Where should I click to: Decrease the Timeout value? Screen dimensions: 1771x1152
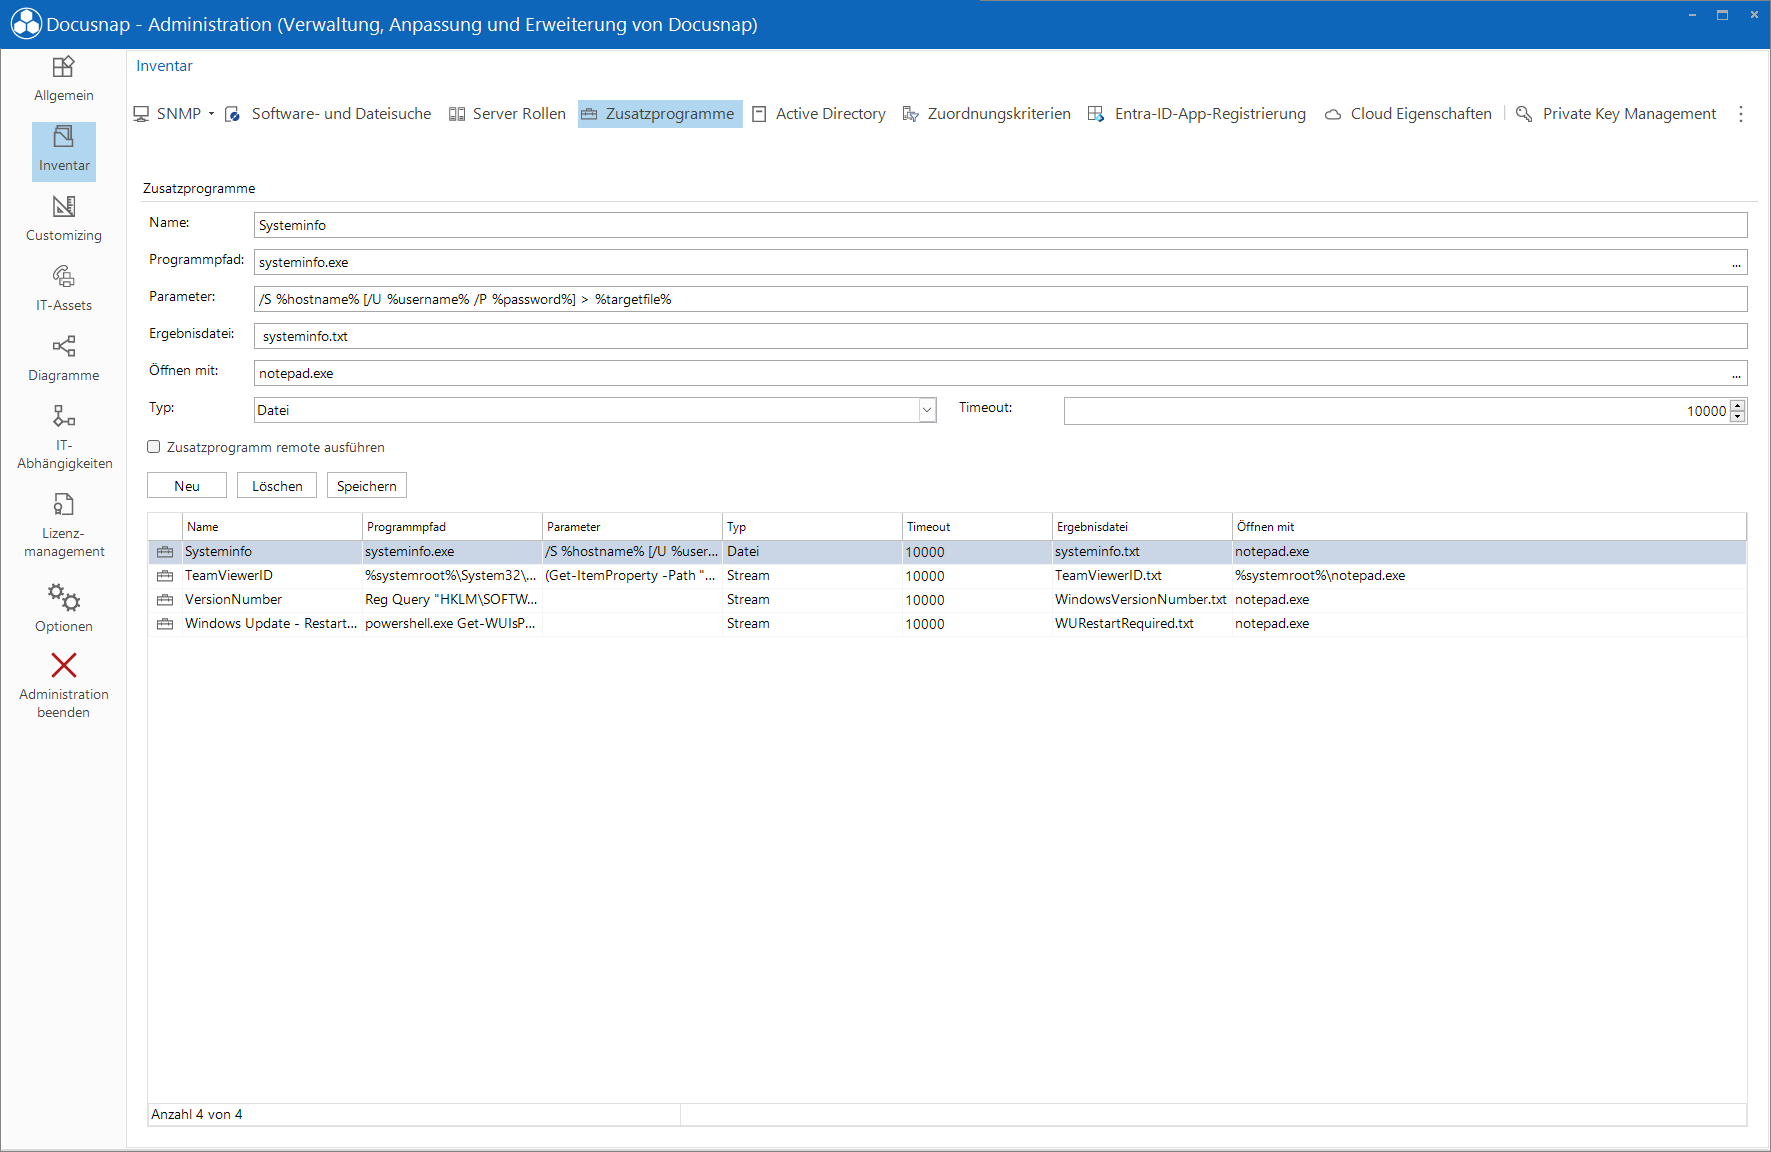(1738, 416)
